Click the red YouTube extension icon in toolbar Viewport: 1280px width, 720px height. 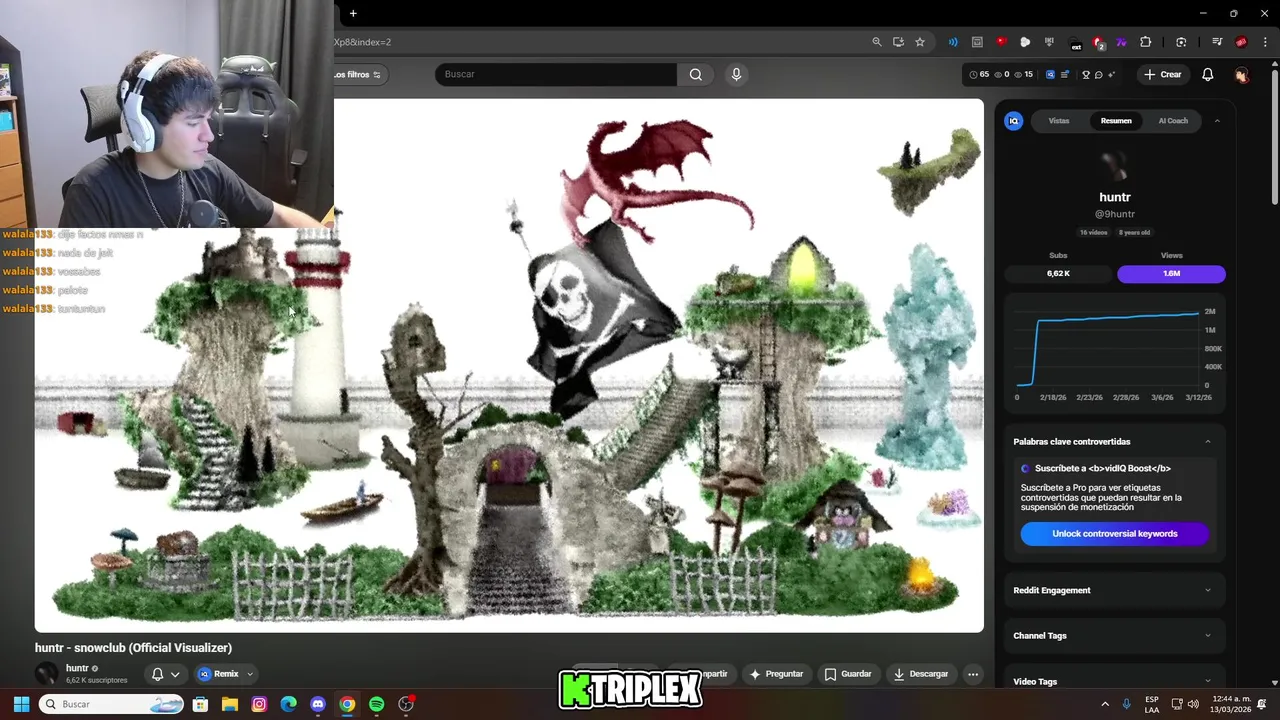point(1001,42)
